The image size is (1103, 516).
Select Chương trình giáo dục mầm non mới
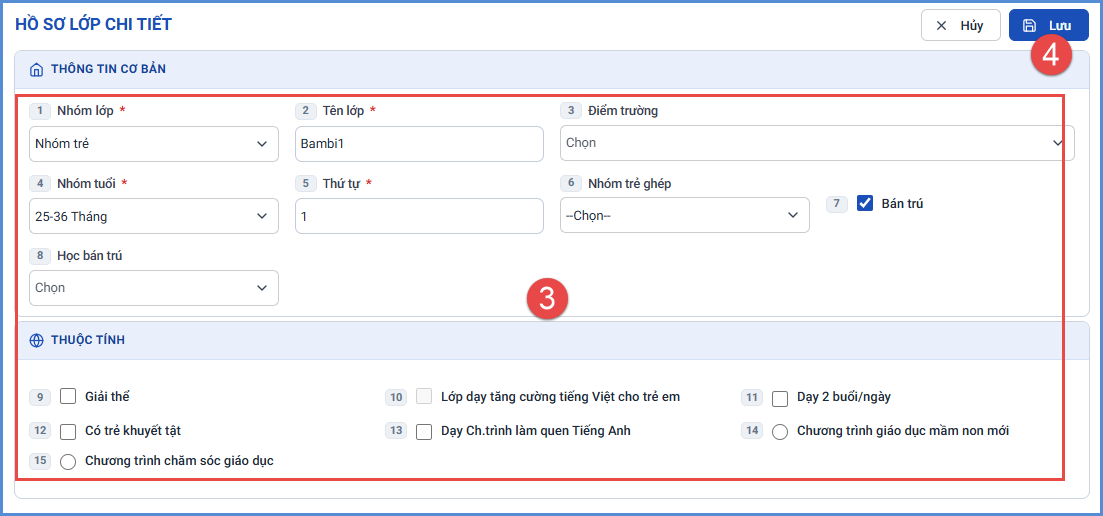(779, 432)
